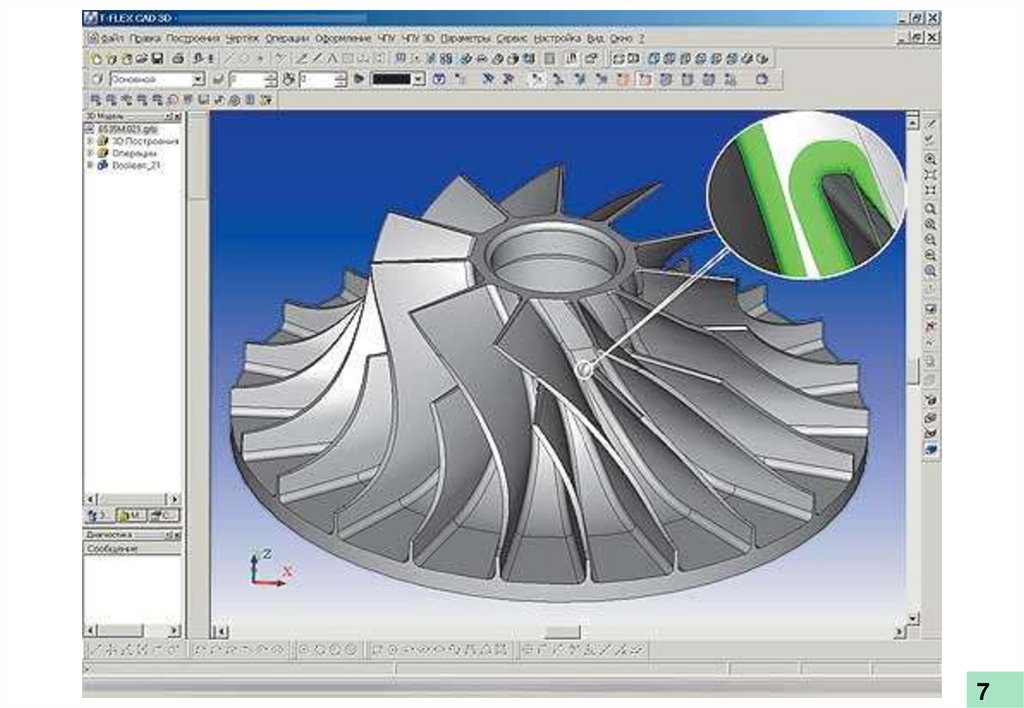Open the Чертёж menu

click(x=242, y=39)
